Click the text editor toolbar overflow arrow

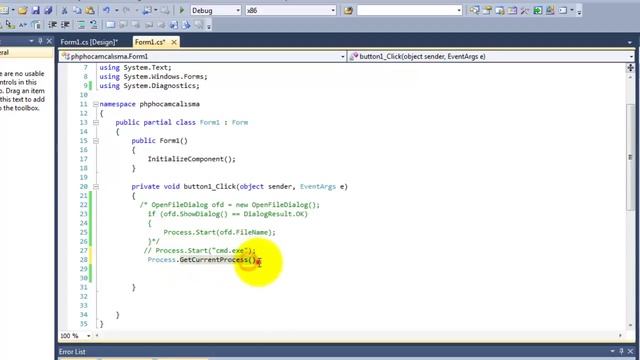coord(209,27)
